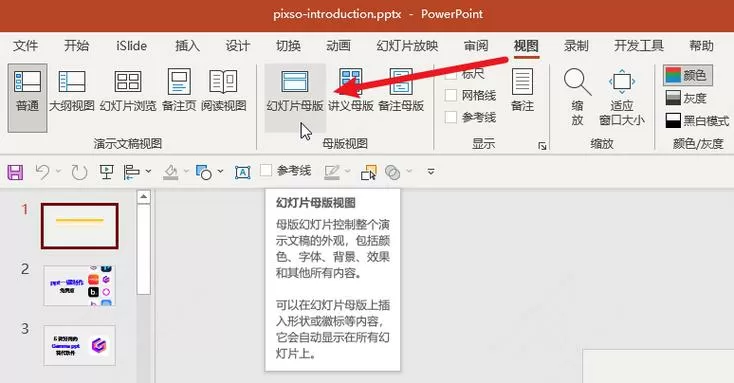Viewport: 734px width, 383px height.
Task: Open the iSlide tab
Action: click(132, 46)
